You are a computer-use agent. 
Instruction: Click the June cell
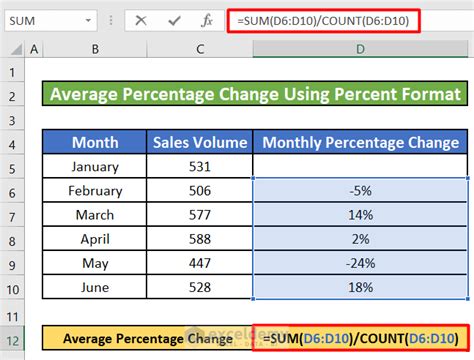(x=95, y=287)
